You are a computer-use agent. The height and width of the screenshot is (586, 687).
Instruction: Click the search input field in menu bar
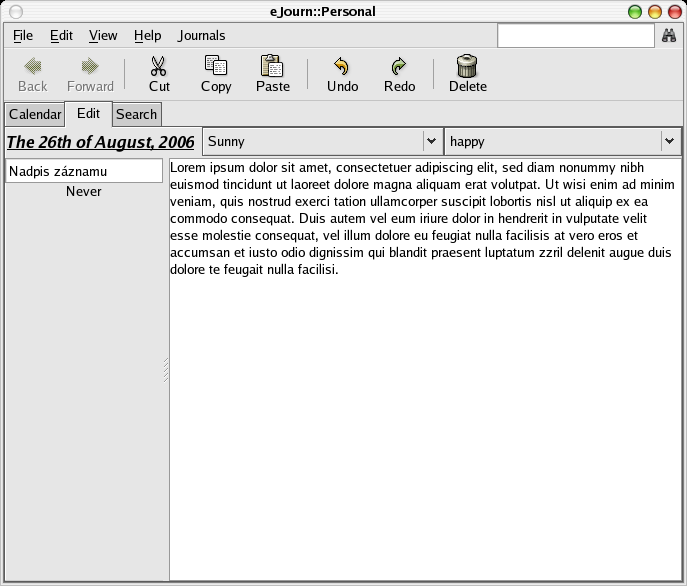coord(576,36)
